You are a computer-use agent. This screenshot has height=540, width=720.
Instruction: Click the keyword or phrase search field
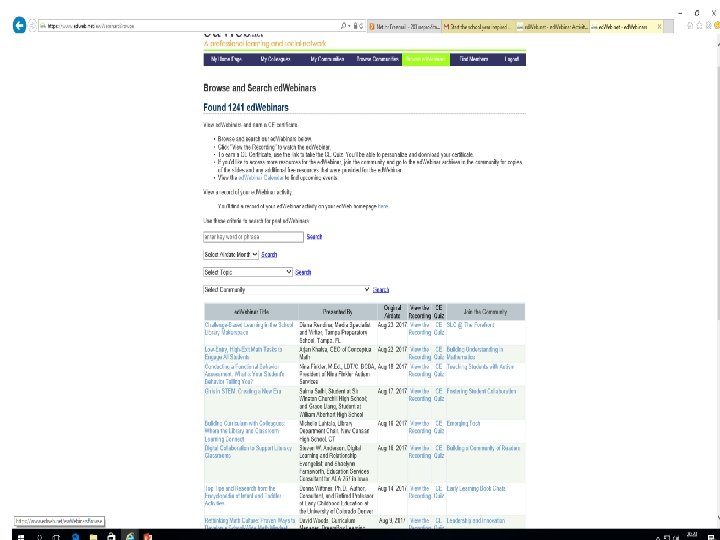point(253,237)
